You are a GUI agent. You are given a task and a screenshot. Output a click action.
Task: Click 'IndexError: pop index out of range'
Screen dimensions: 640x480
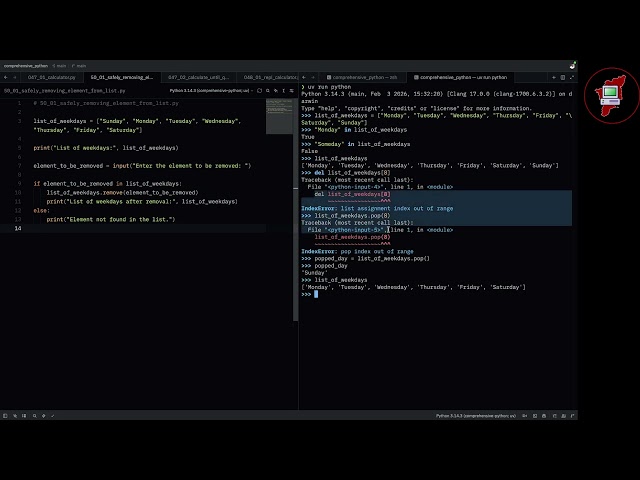tap(357, 251)
